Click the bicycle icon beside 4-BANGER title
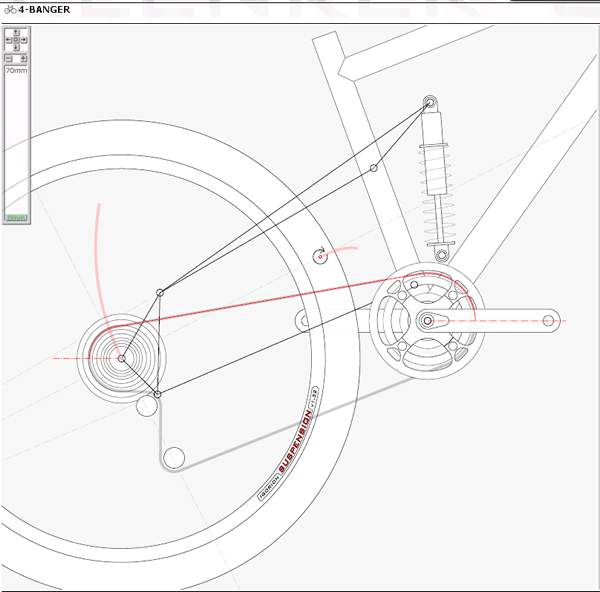The width and height of the screenshot is (600, 592). coord(9,10)
